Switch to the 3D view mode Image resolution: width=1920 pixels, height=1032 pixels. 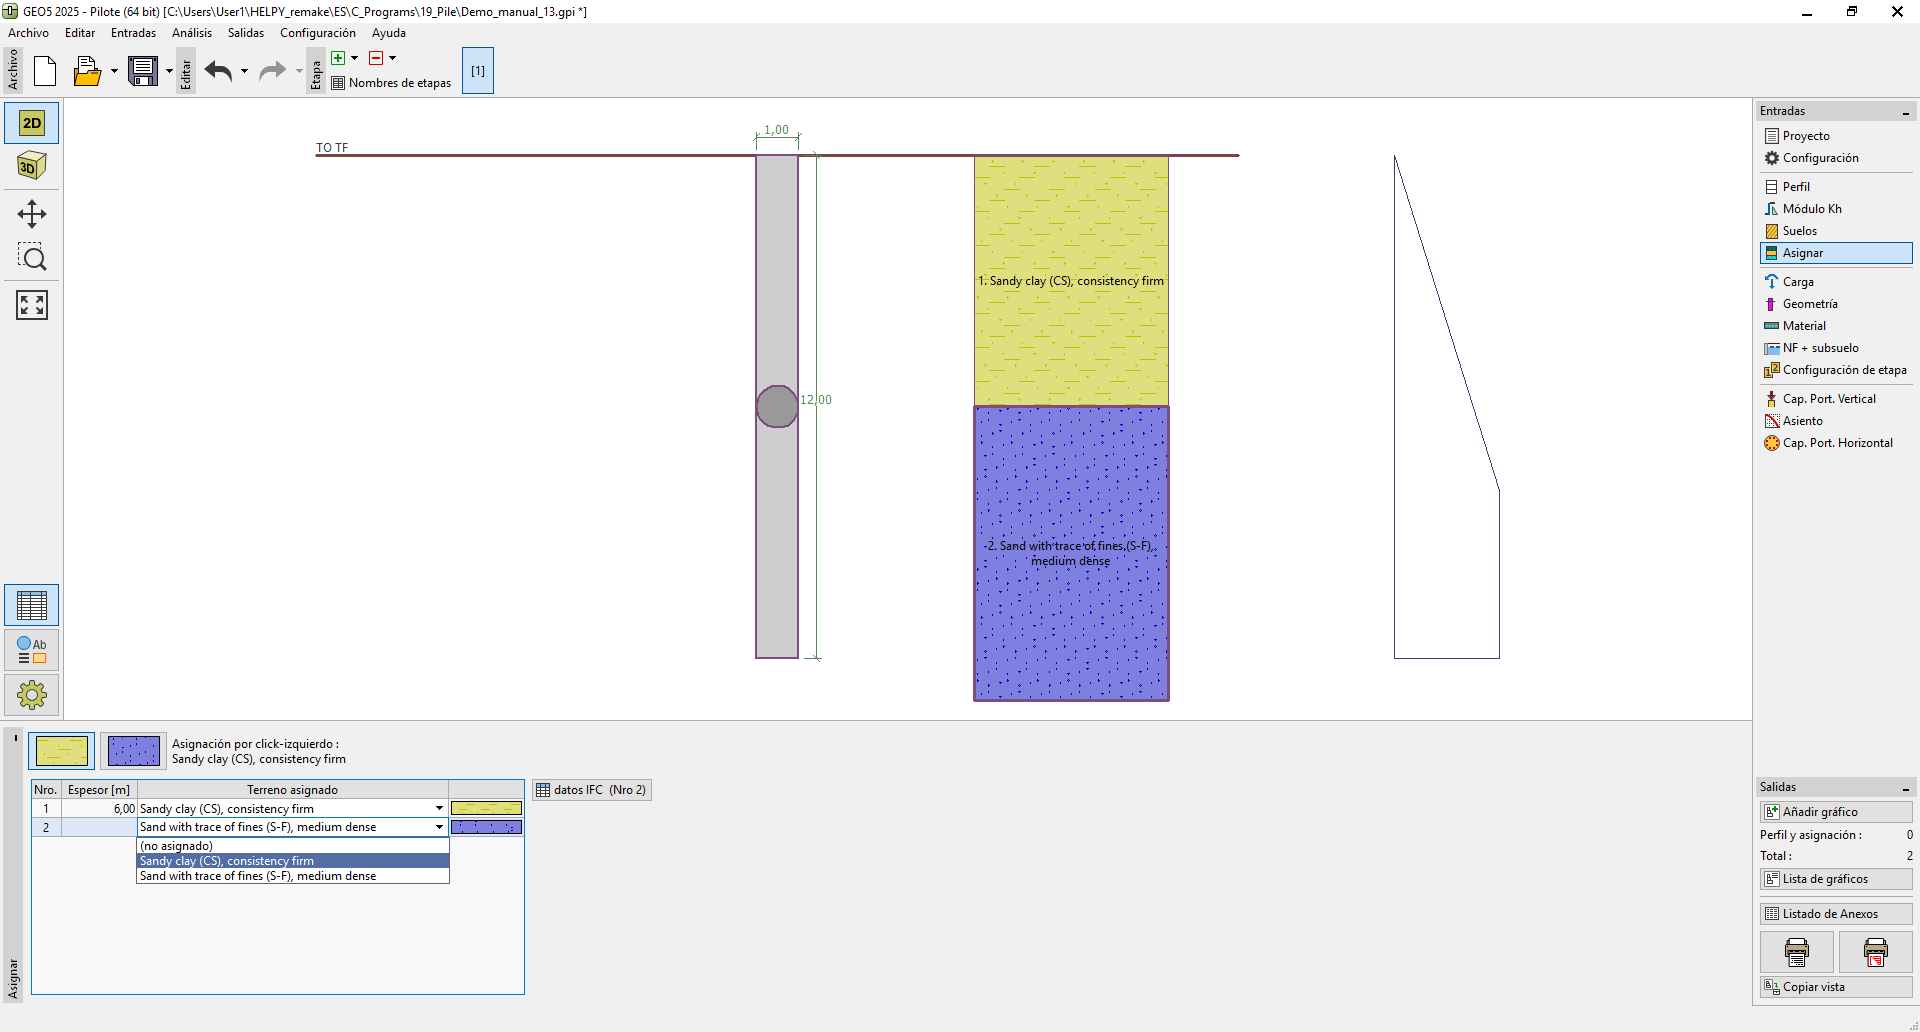(x=32, y=166)
